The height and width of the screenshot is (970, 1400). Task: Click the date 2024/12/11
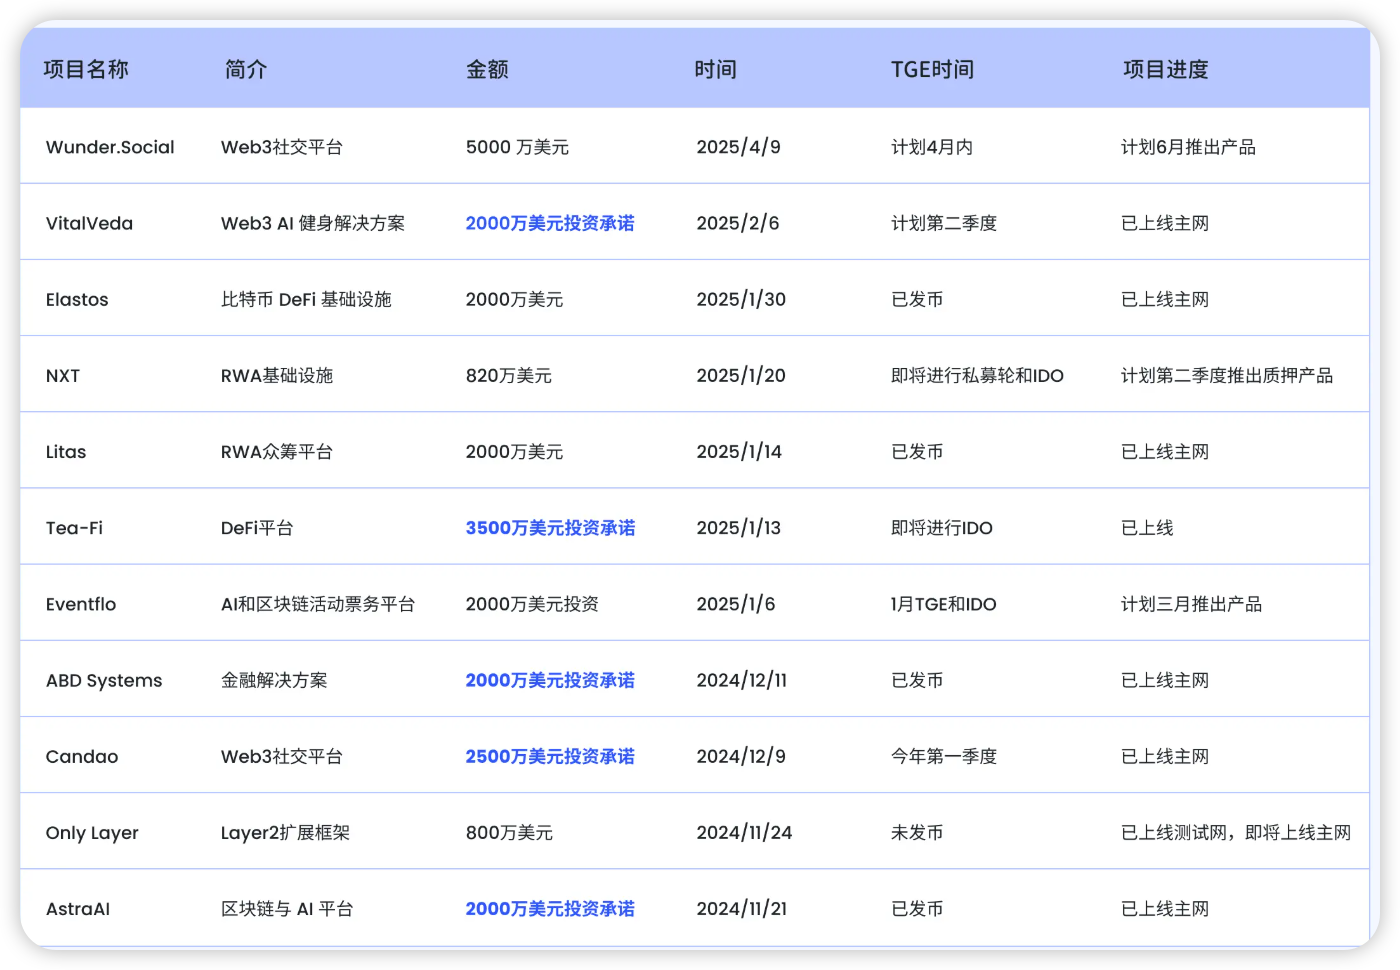coord(742,680)
